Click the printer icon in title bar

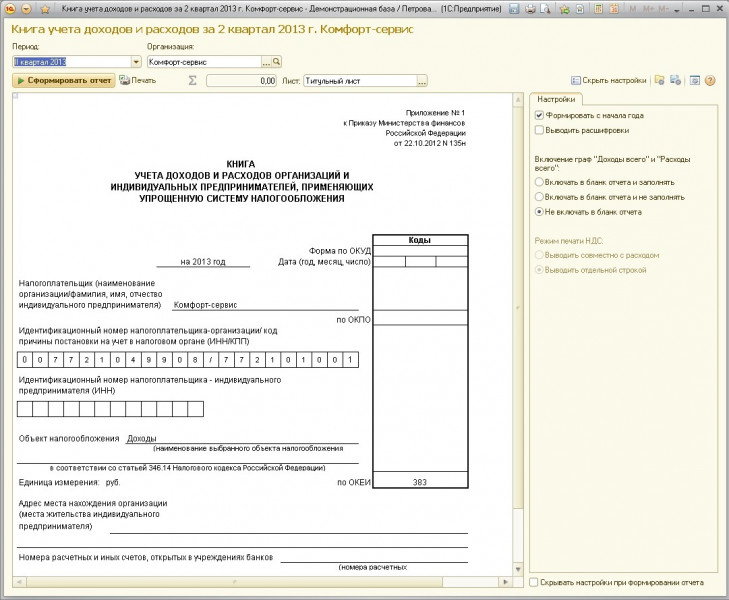530,9
